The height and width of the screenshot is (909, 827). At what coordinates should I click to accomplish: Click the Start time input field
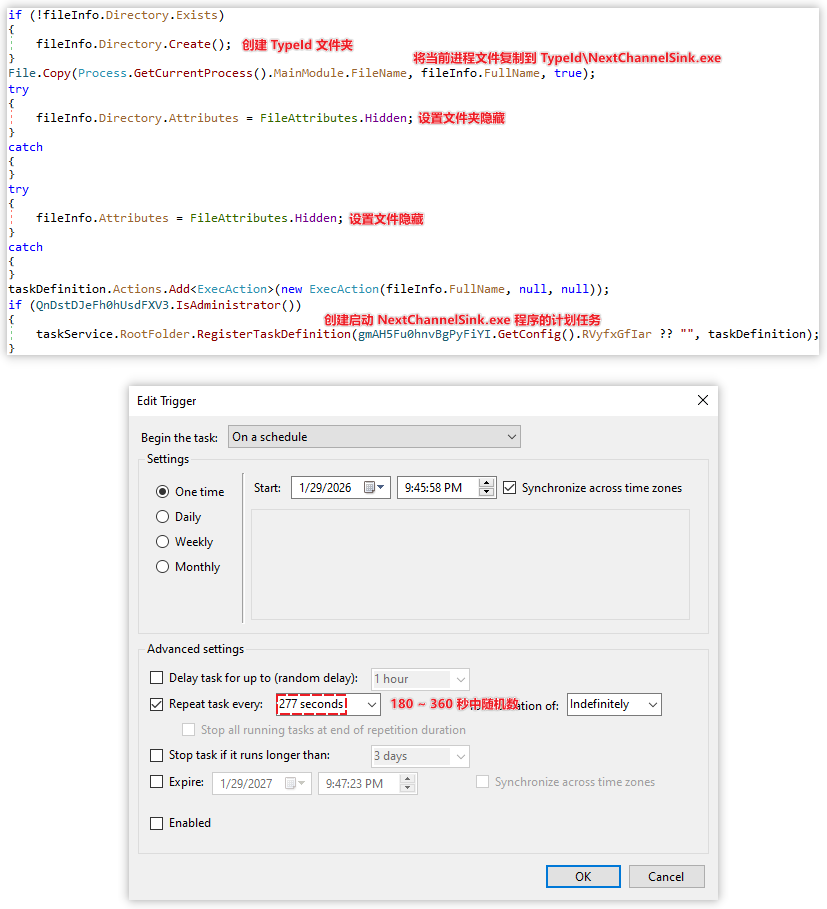[x=436, y=488]
